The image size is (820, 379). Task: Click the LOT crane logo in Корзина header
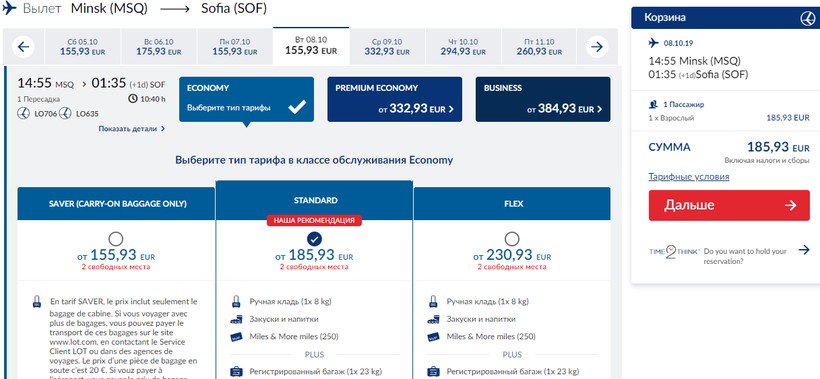[x=807, y=18]
